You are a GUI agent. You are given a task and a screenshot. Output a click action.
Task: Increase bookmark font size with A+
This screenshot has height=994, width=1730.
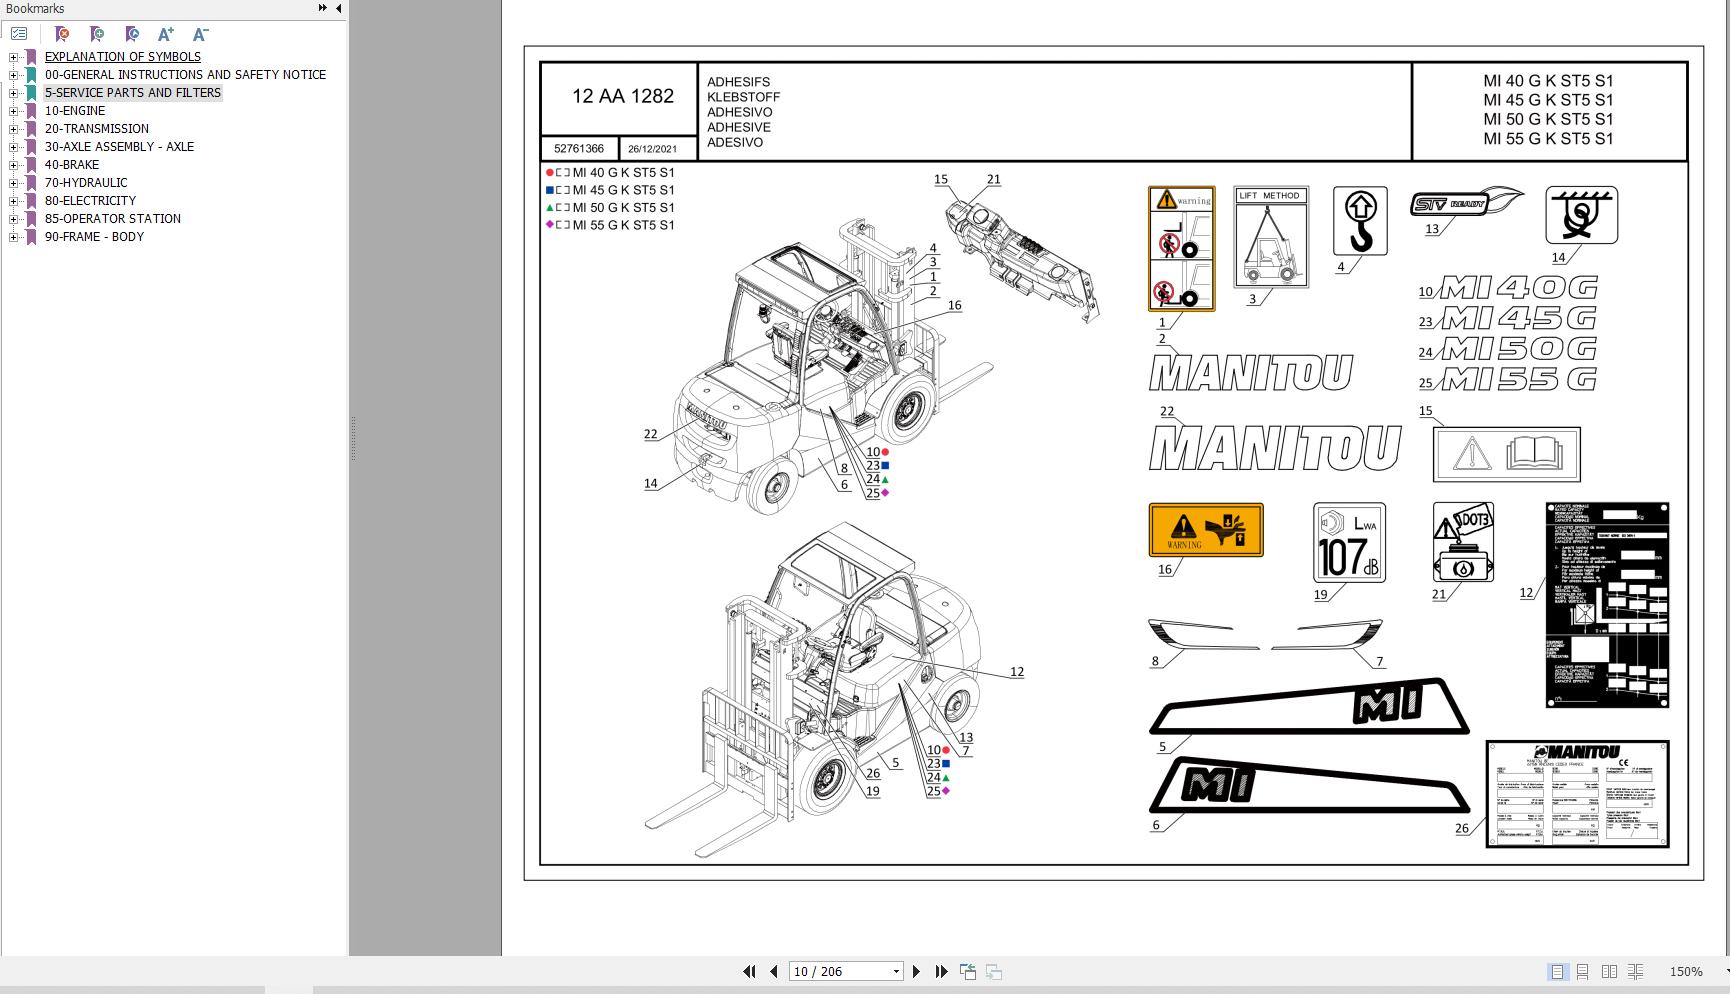coord(166,34)
